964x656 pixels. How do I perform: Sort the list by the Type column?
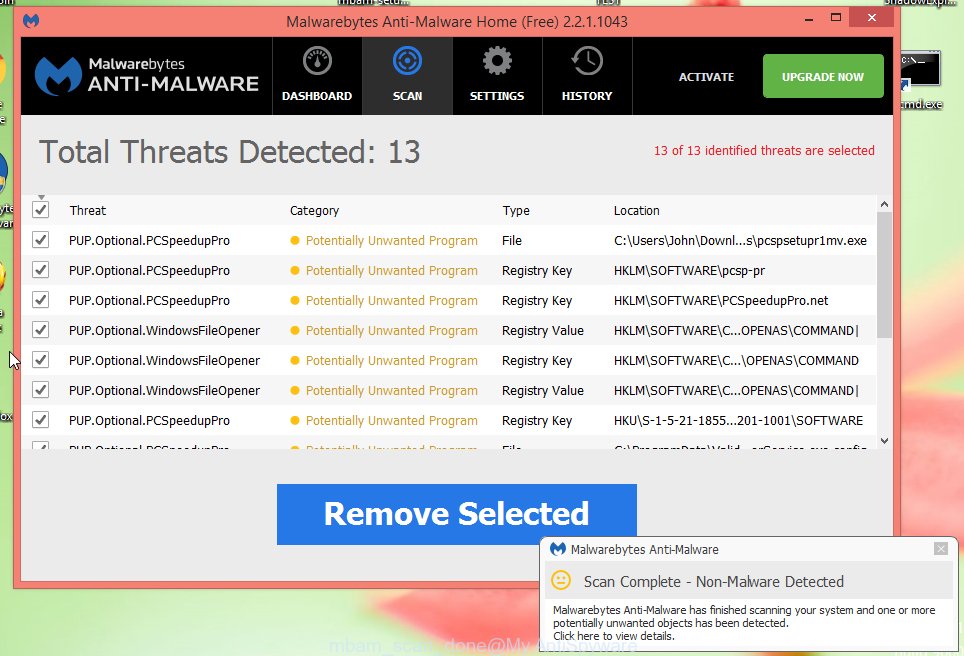coord(516,210)
